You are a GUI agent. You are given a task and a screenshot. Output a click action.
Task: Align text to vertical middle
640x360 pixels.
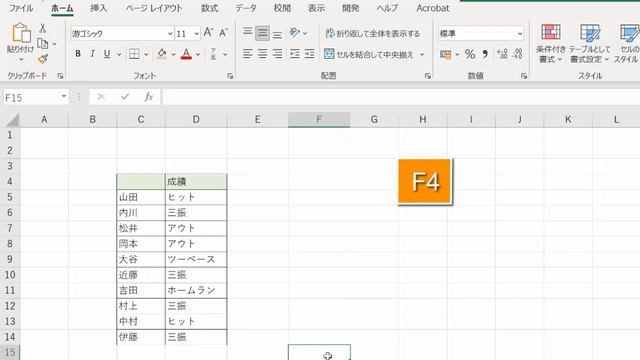[x=262, y=33]
